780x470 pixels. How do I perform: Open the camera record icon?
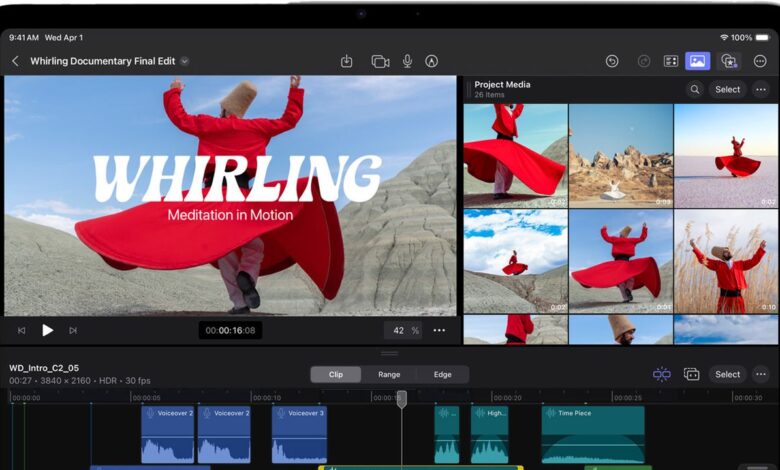pyautogui.click(x=380, y=61)
